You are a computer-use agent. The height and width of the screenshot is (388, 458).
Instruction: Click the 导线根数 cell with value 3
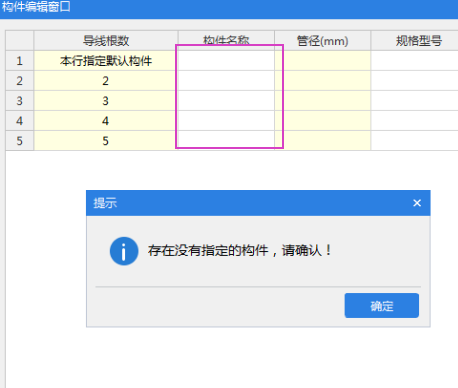[106, 101]
